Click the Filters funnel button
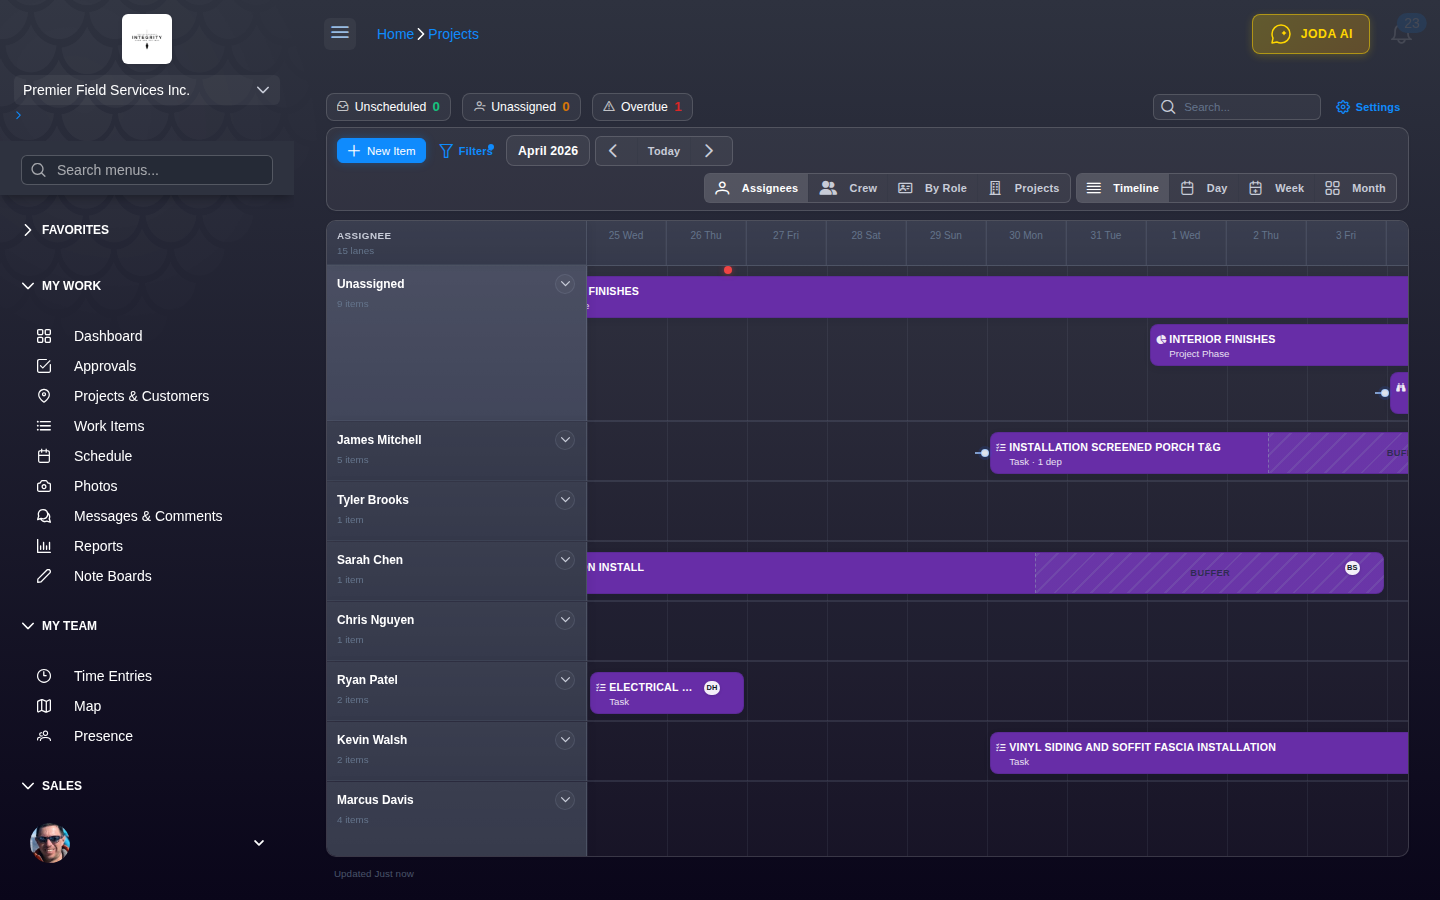 point(466,151)
